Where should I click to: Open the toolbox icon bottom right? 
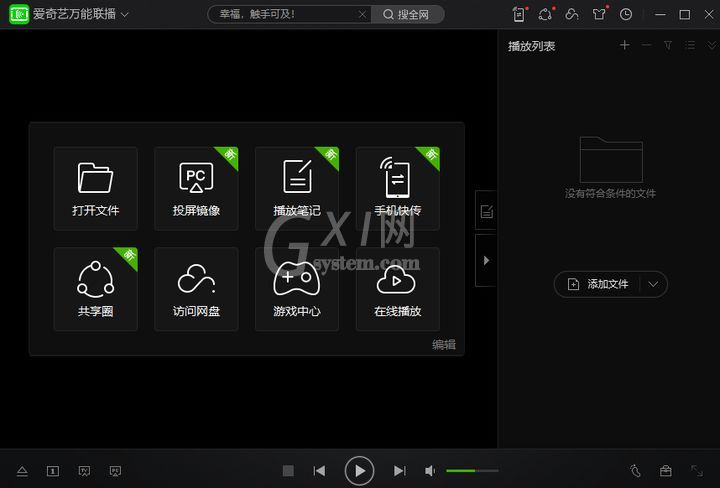coord(666,471)
